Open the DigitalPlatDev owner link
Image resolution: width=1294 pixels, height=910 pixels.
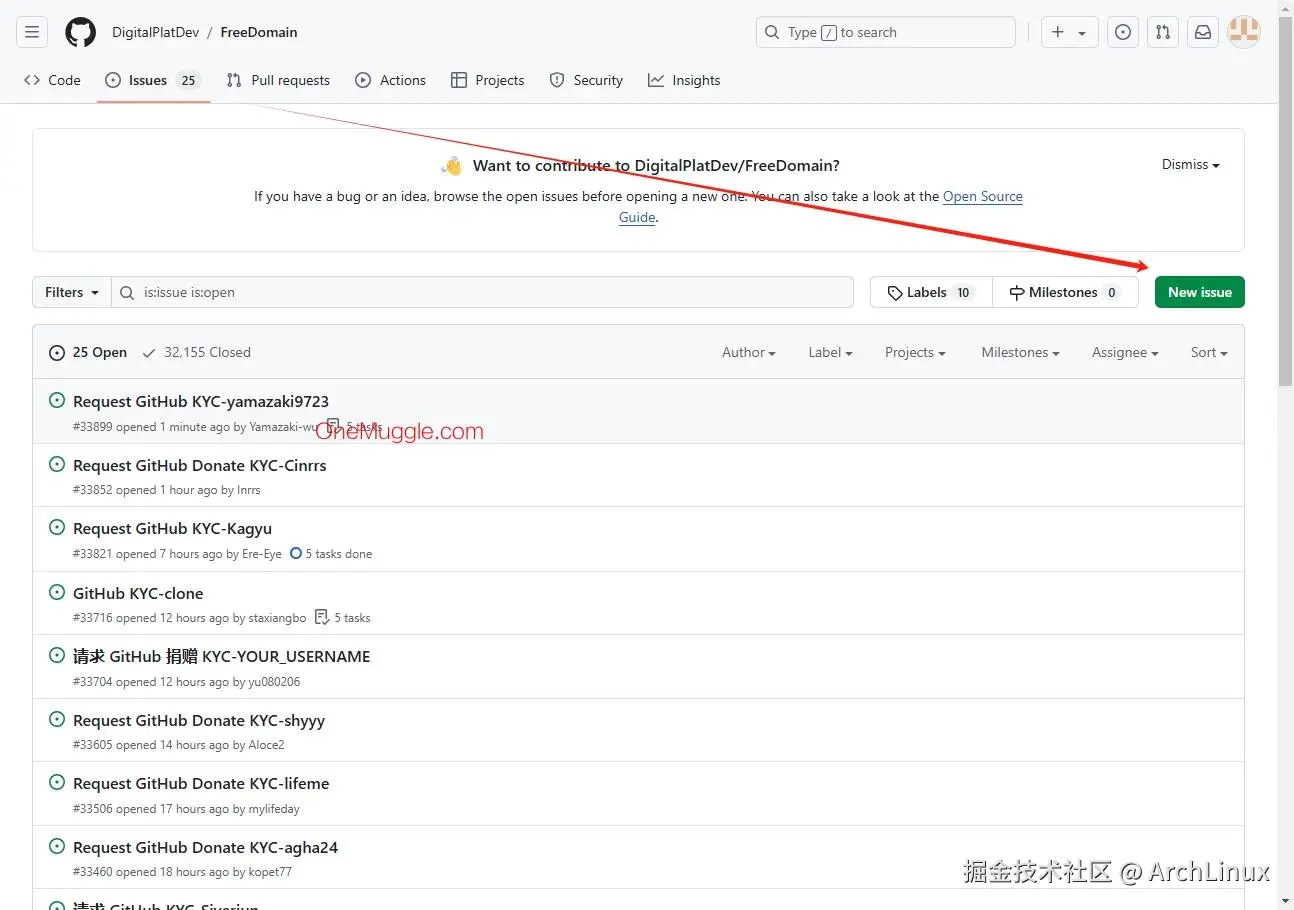point(155,32)
